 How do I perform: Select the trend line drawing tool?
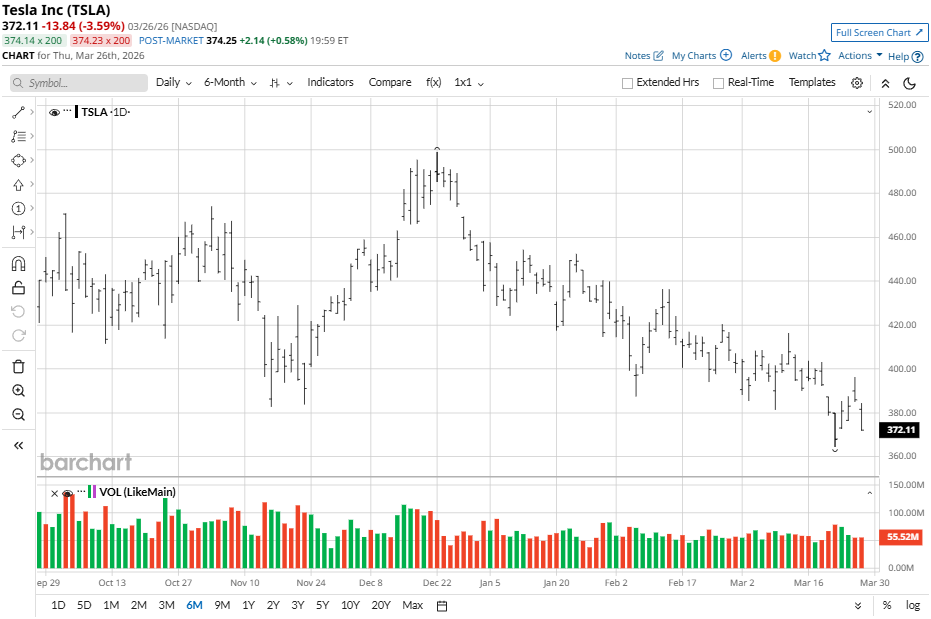pyautogui.click(x=18, y=112)
